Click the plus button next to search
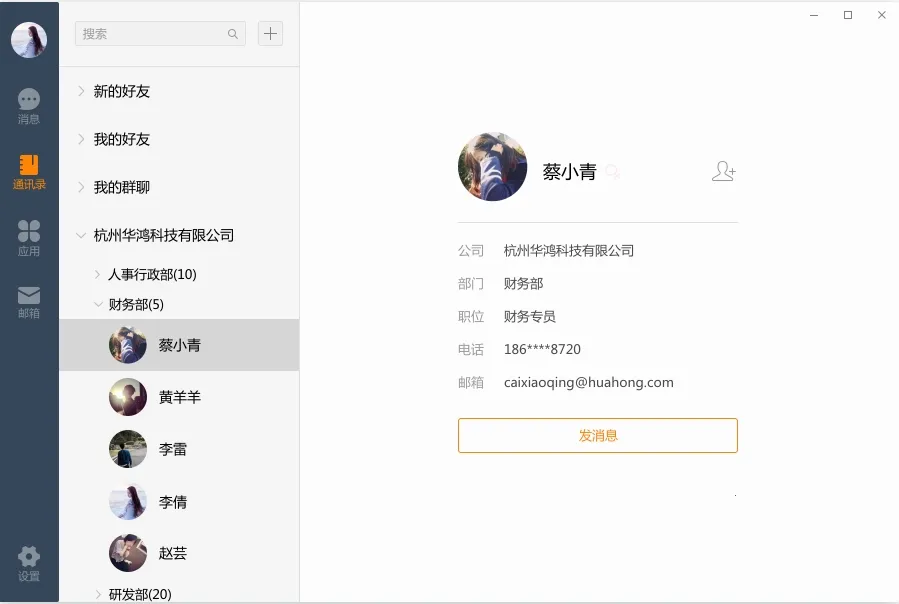Image resolution: width=899 pixels, height=604 pixels. point(270,33)
